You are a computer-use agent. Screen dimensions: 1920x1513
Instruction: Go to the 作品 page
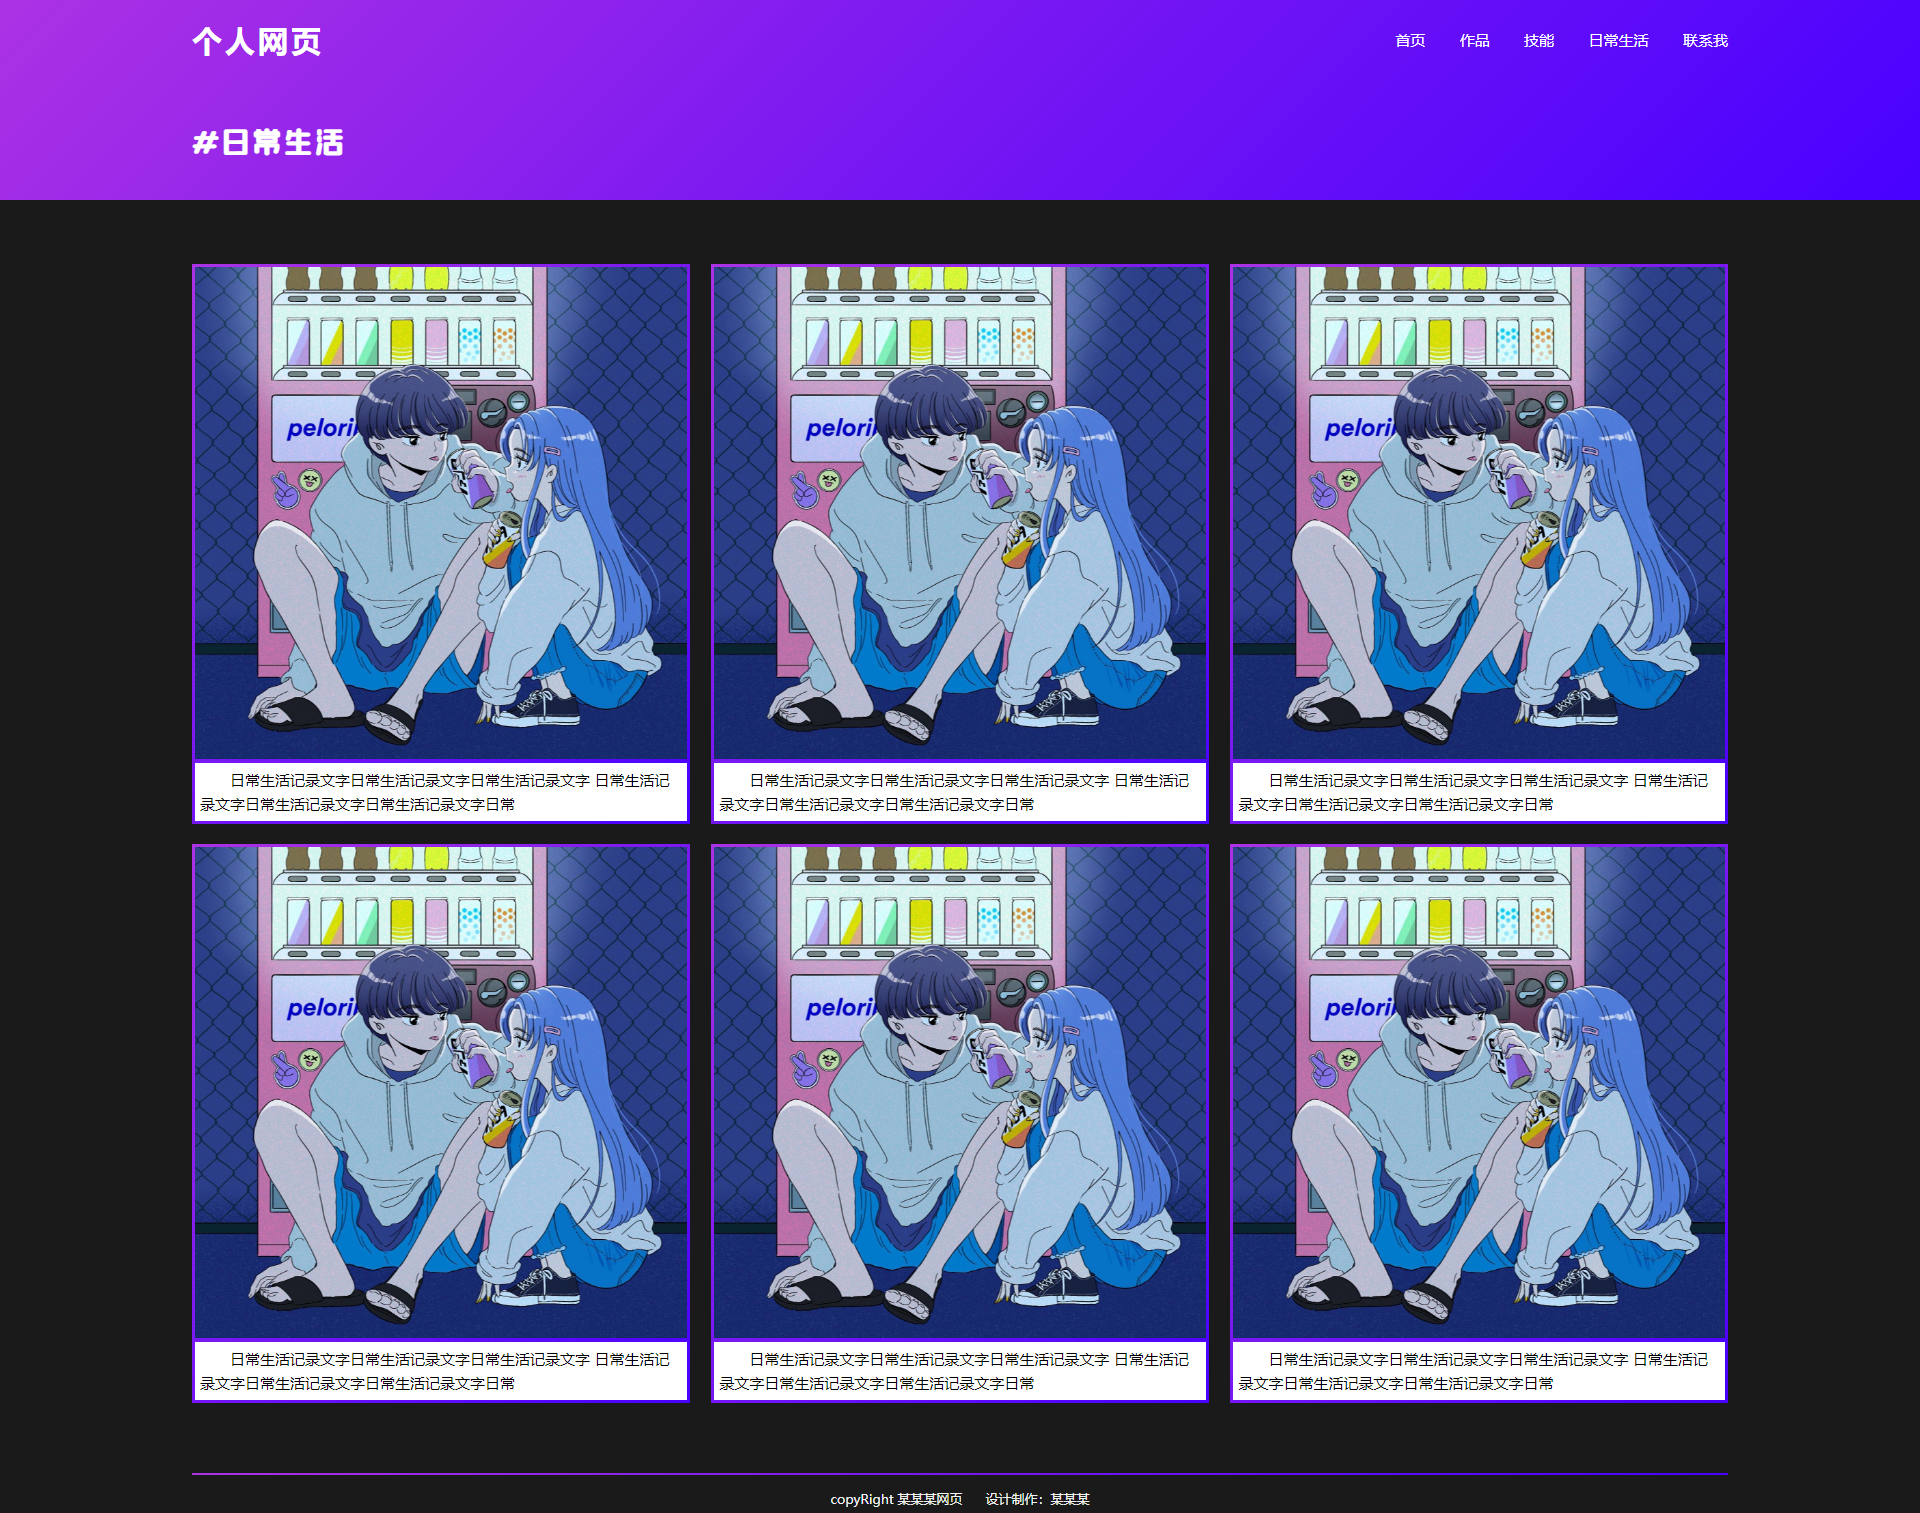tap(1474, 41)
